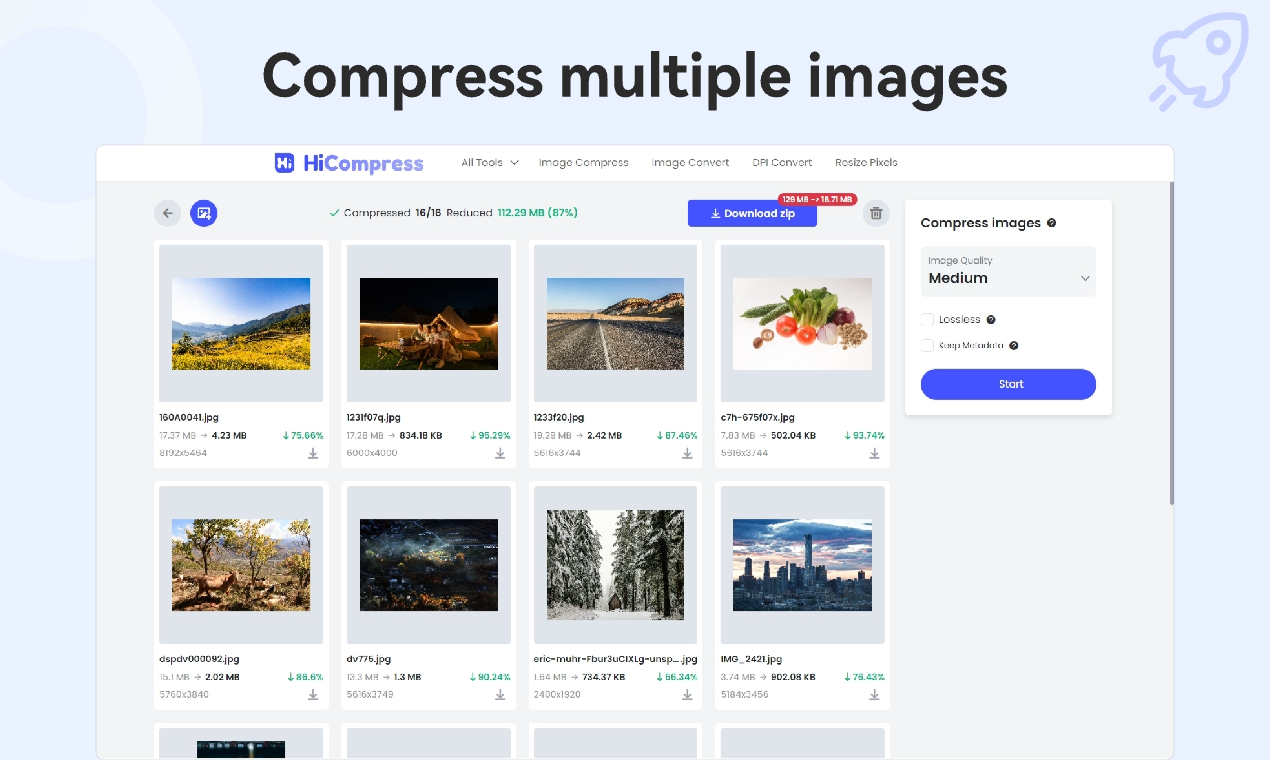This screenshot has height=760, width=1270.
Task: Switch to the DPI Convert tool
Action: click(x=782, y=162)
